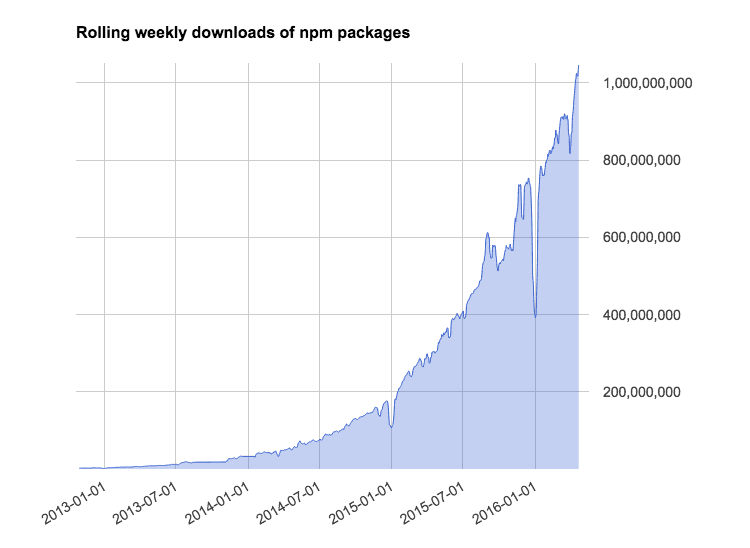Click the 400,000,000 y-axis label
Screen dimensions: 750x548
[641, 315]
